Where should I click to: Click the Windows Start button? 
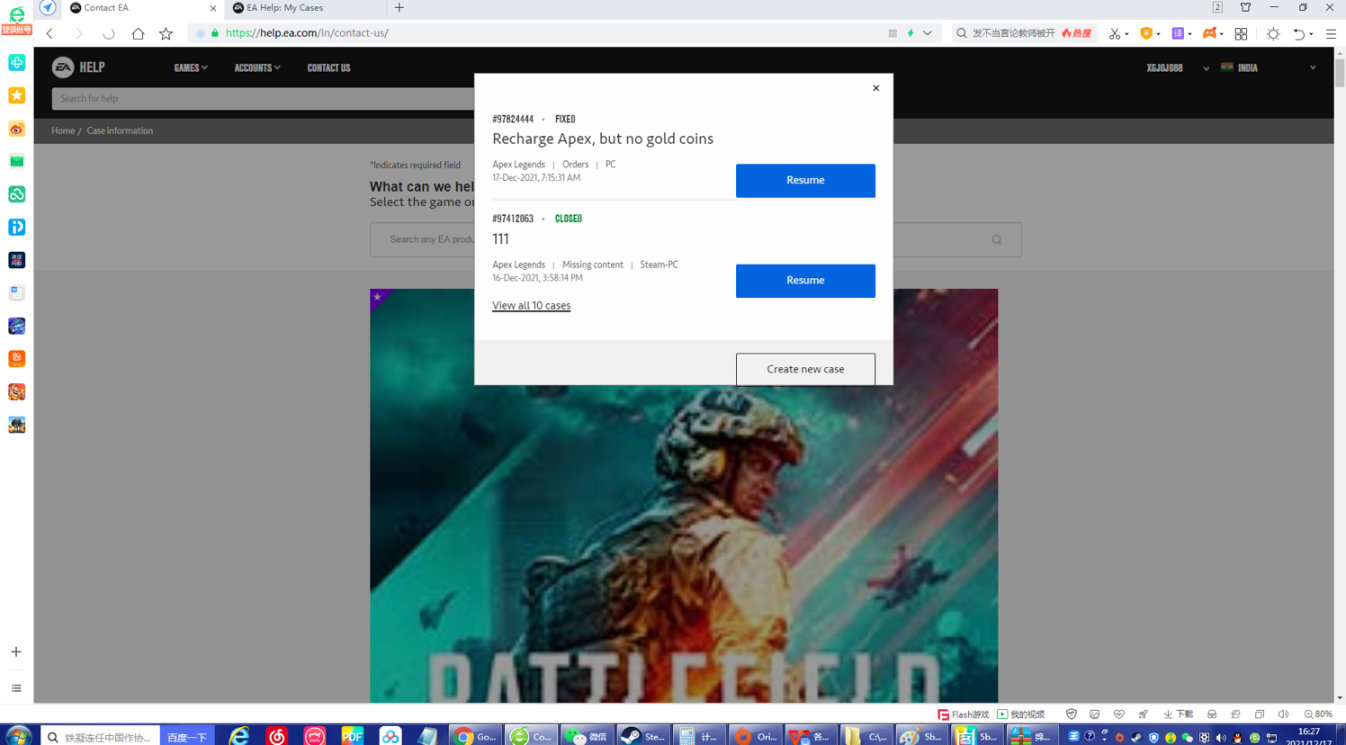[18, 736]
